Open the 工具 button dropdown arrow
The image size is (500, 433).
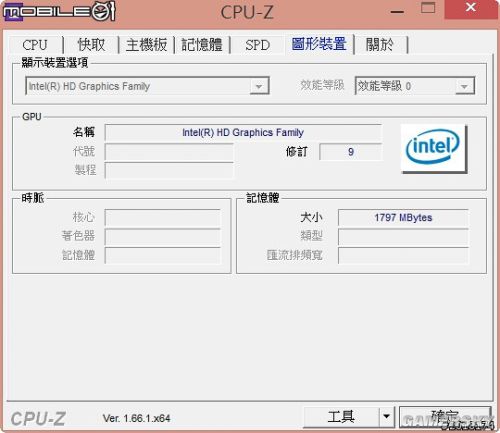(387, 416)
